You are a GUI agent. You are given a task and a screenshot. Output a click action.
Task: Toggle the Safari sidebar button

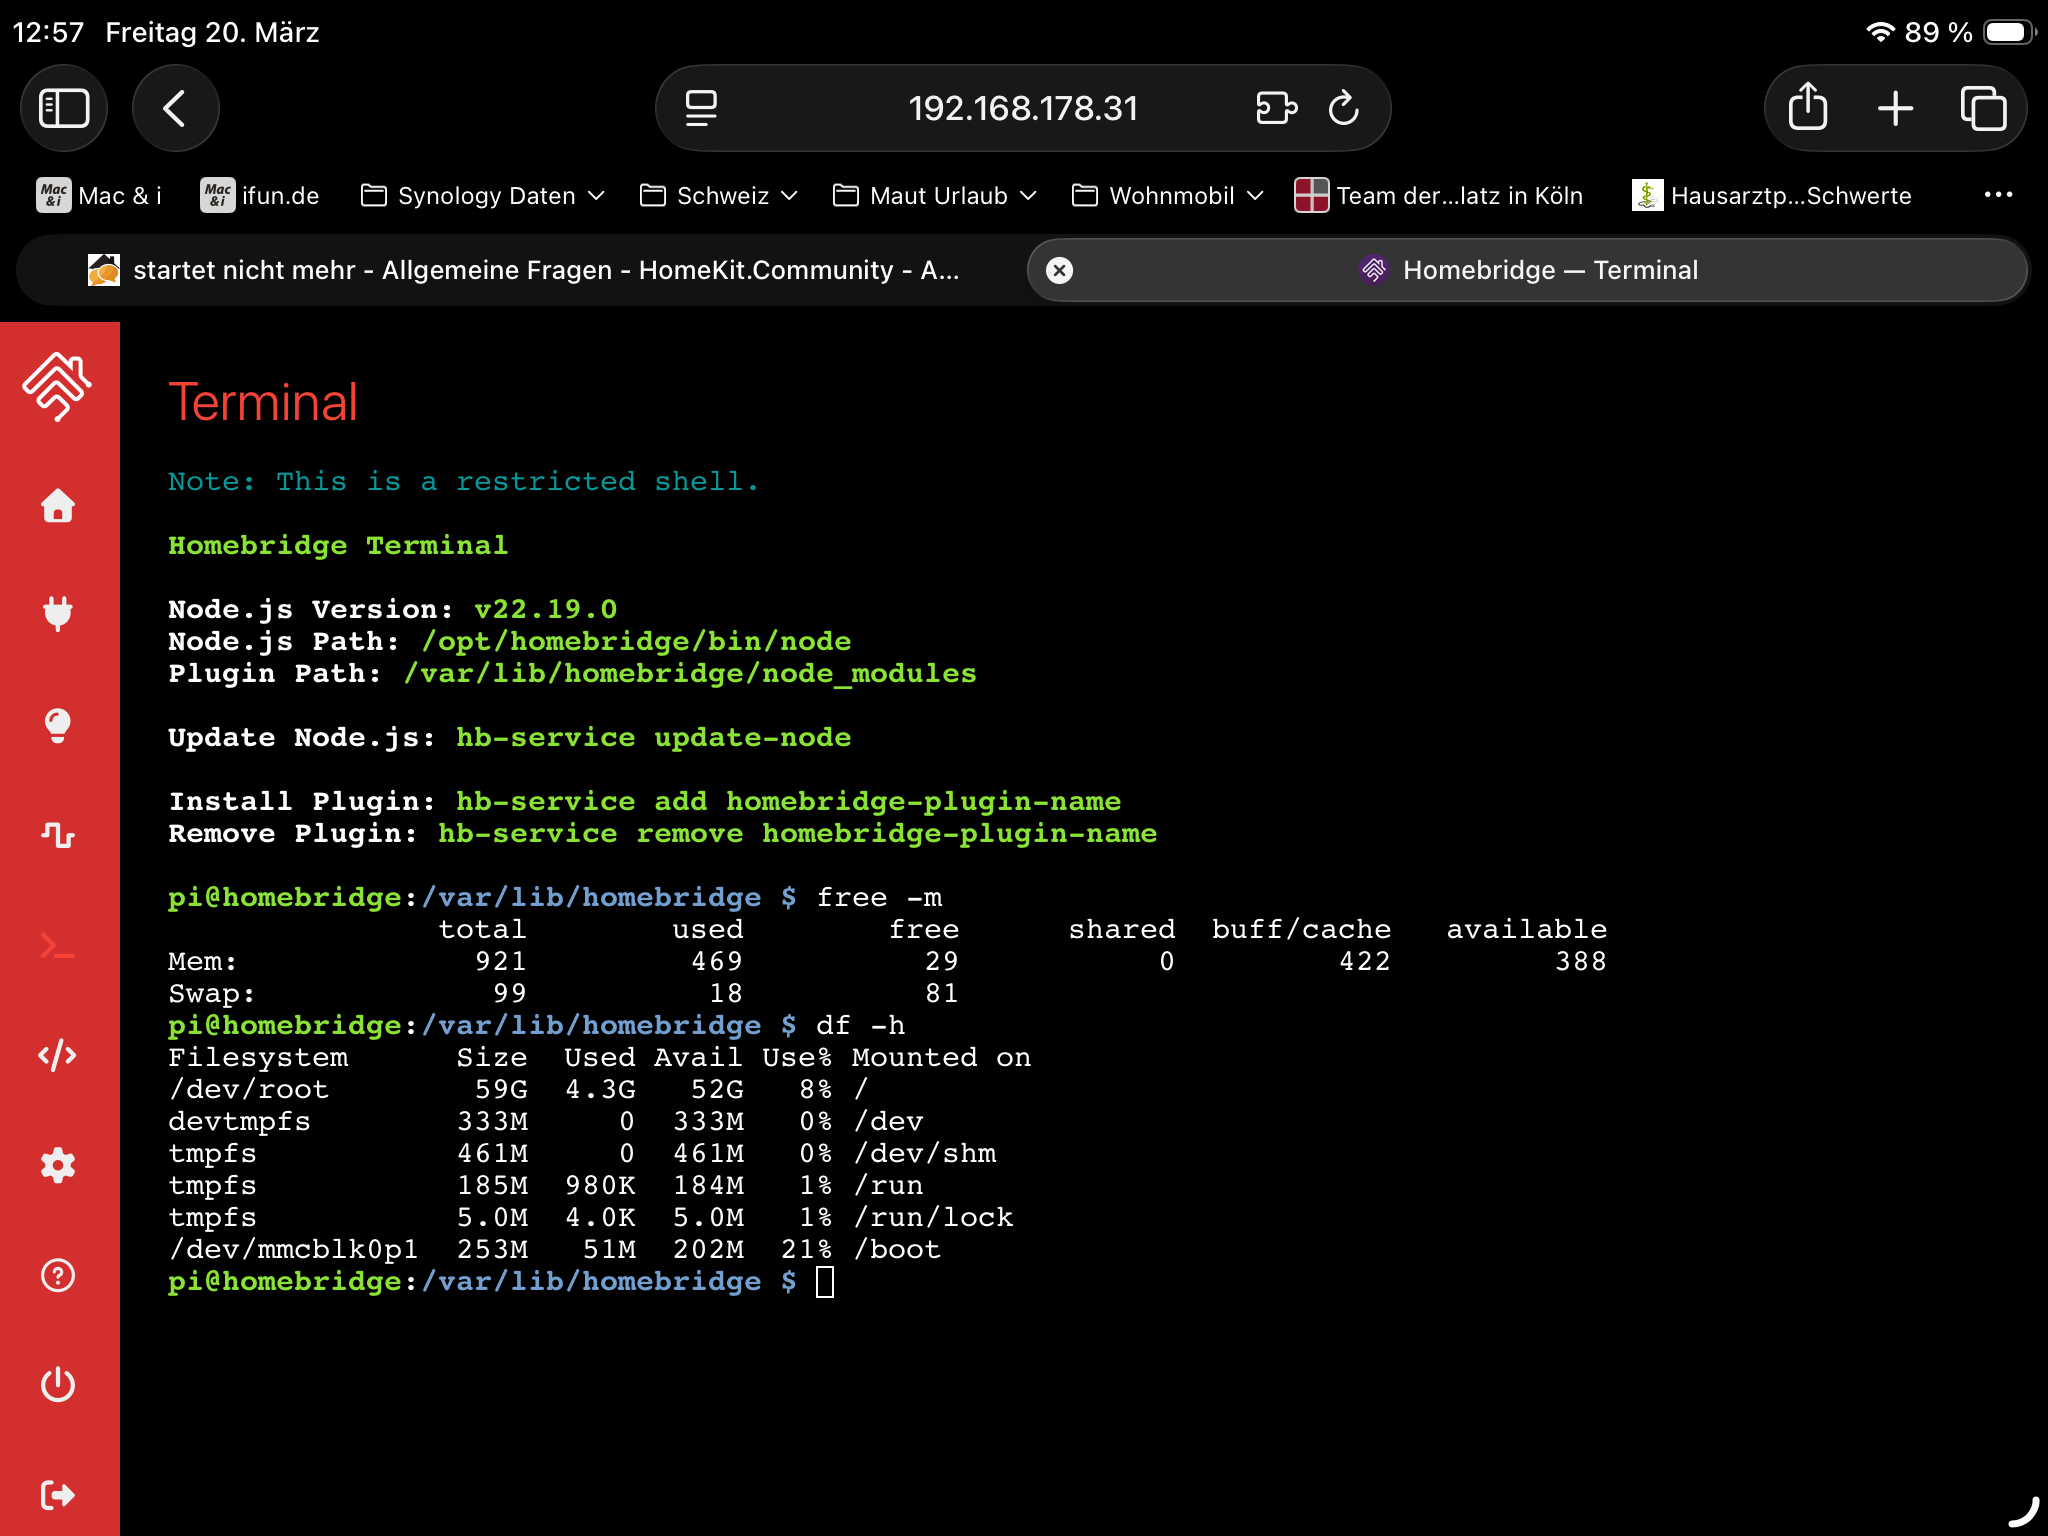(x=64, y=108)
